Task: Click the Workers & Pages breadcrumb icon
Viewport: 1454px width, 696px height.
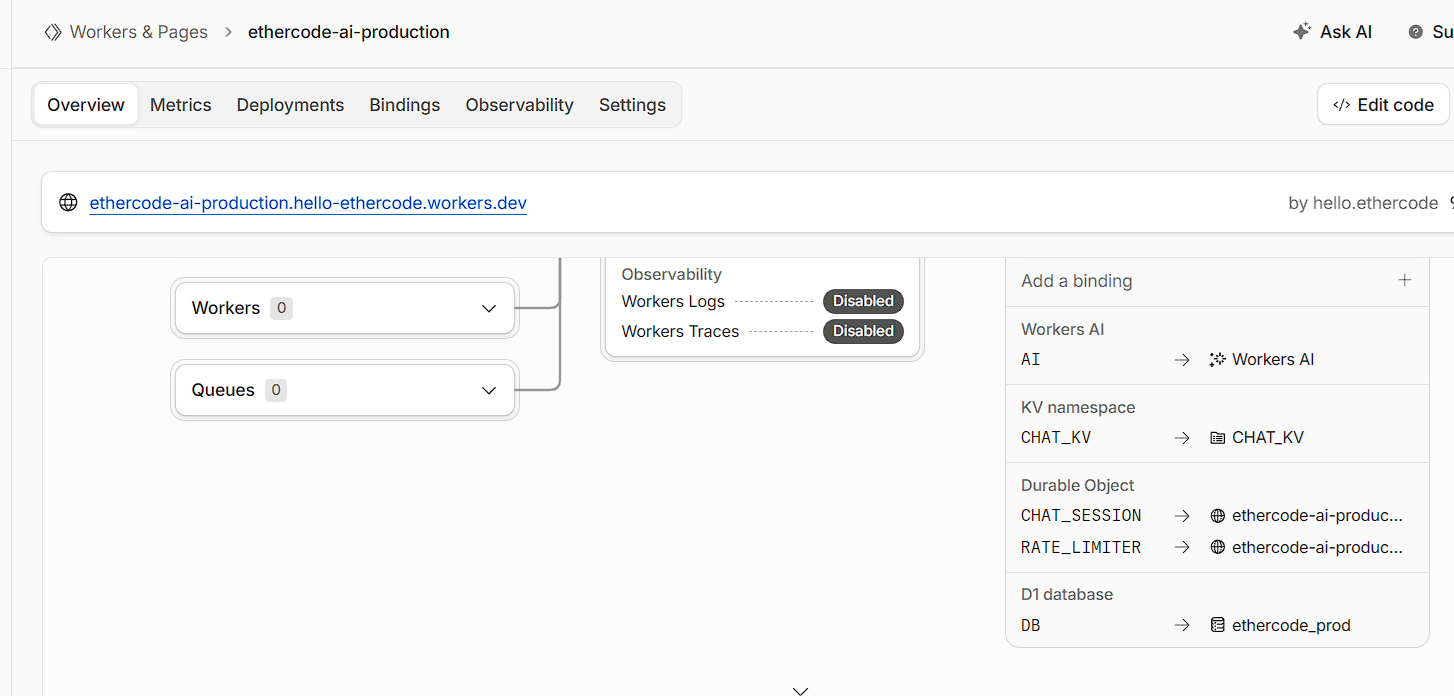Action: 53,32
